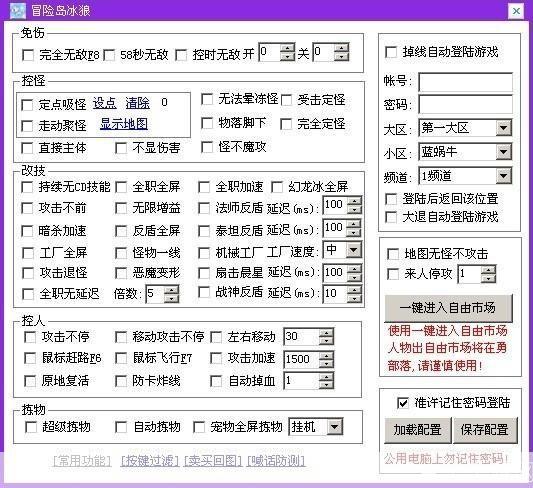
Task: Toggle 移动攻击不停 checkbox
Action: [x=121, y=337]
